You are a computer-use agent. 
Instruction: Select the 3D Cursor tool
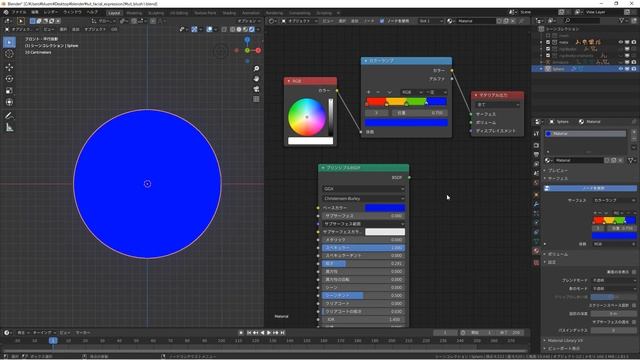[9, 53]
